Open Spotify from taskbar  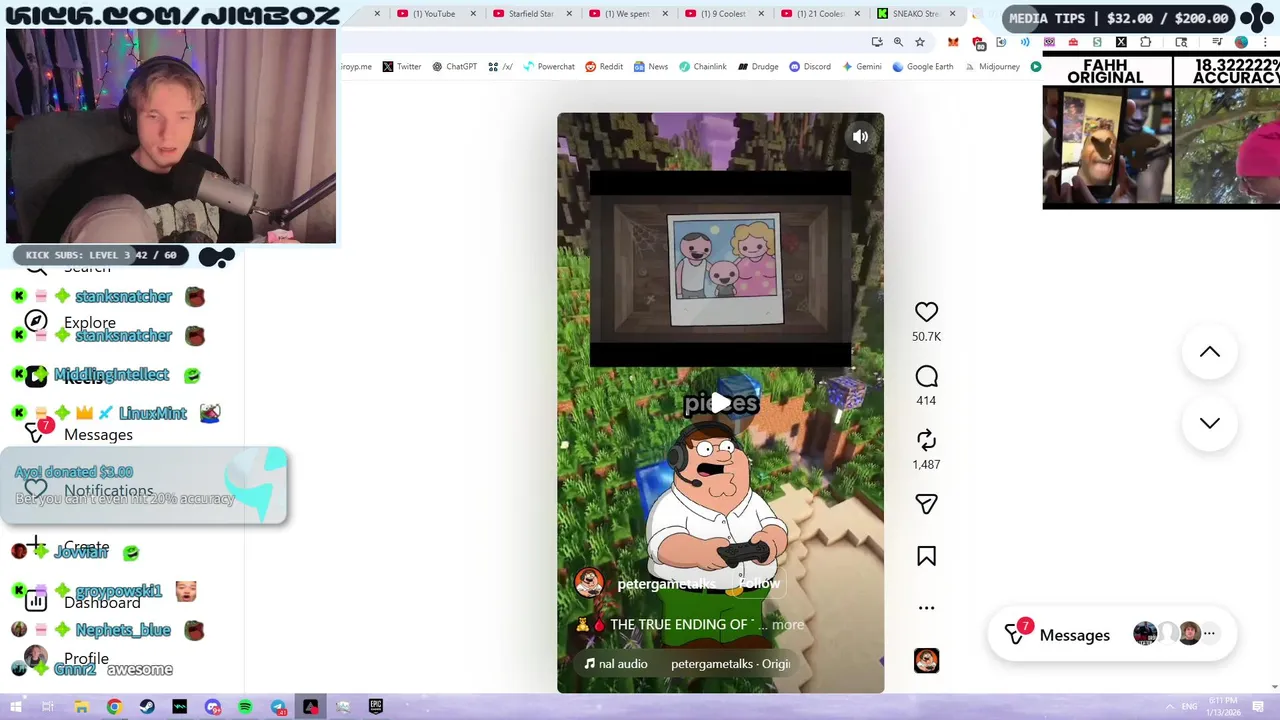(x=245, y=707)
